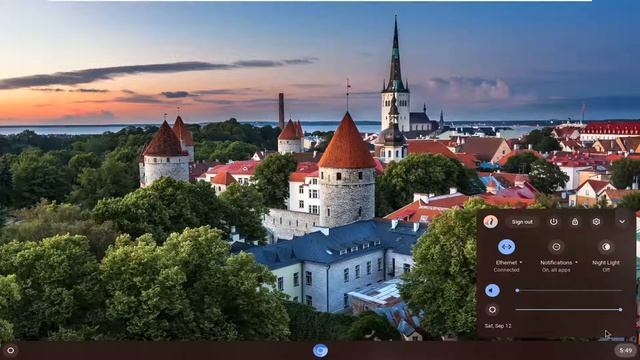Adjust the volume slider
This screenshot has height=360, width=640.
[x=569, y=290]
